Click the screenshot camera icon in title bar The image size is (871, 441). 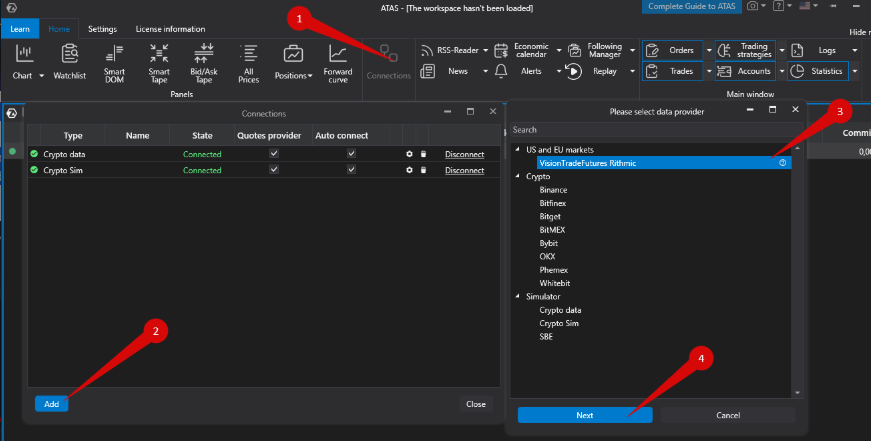coord(753,6)
